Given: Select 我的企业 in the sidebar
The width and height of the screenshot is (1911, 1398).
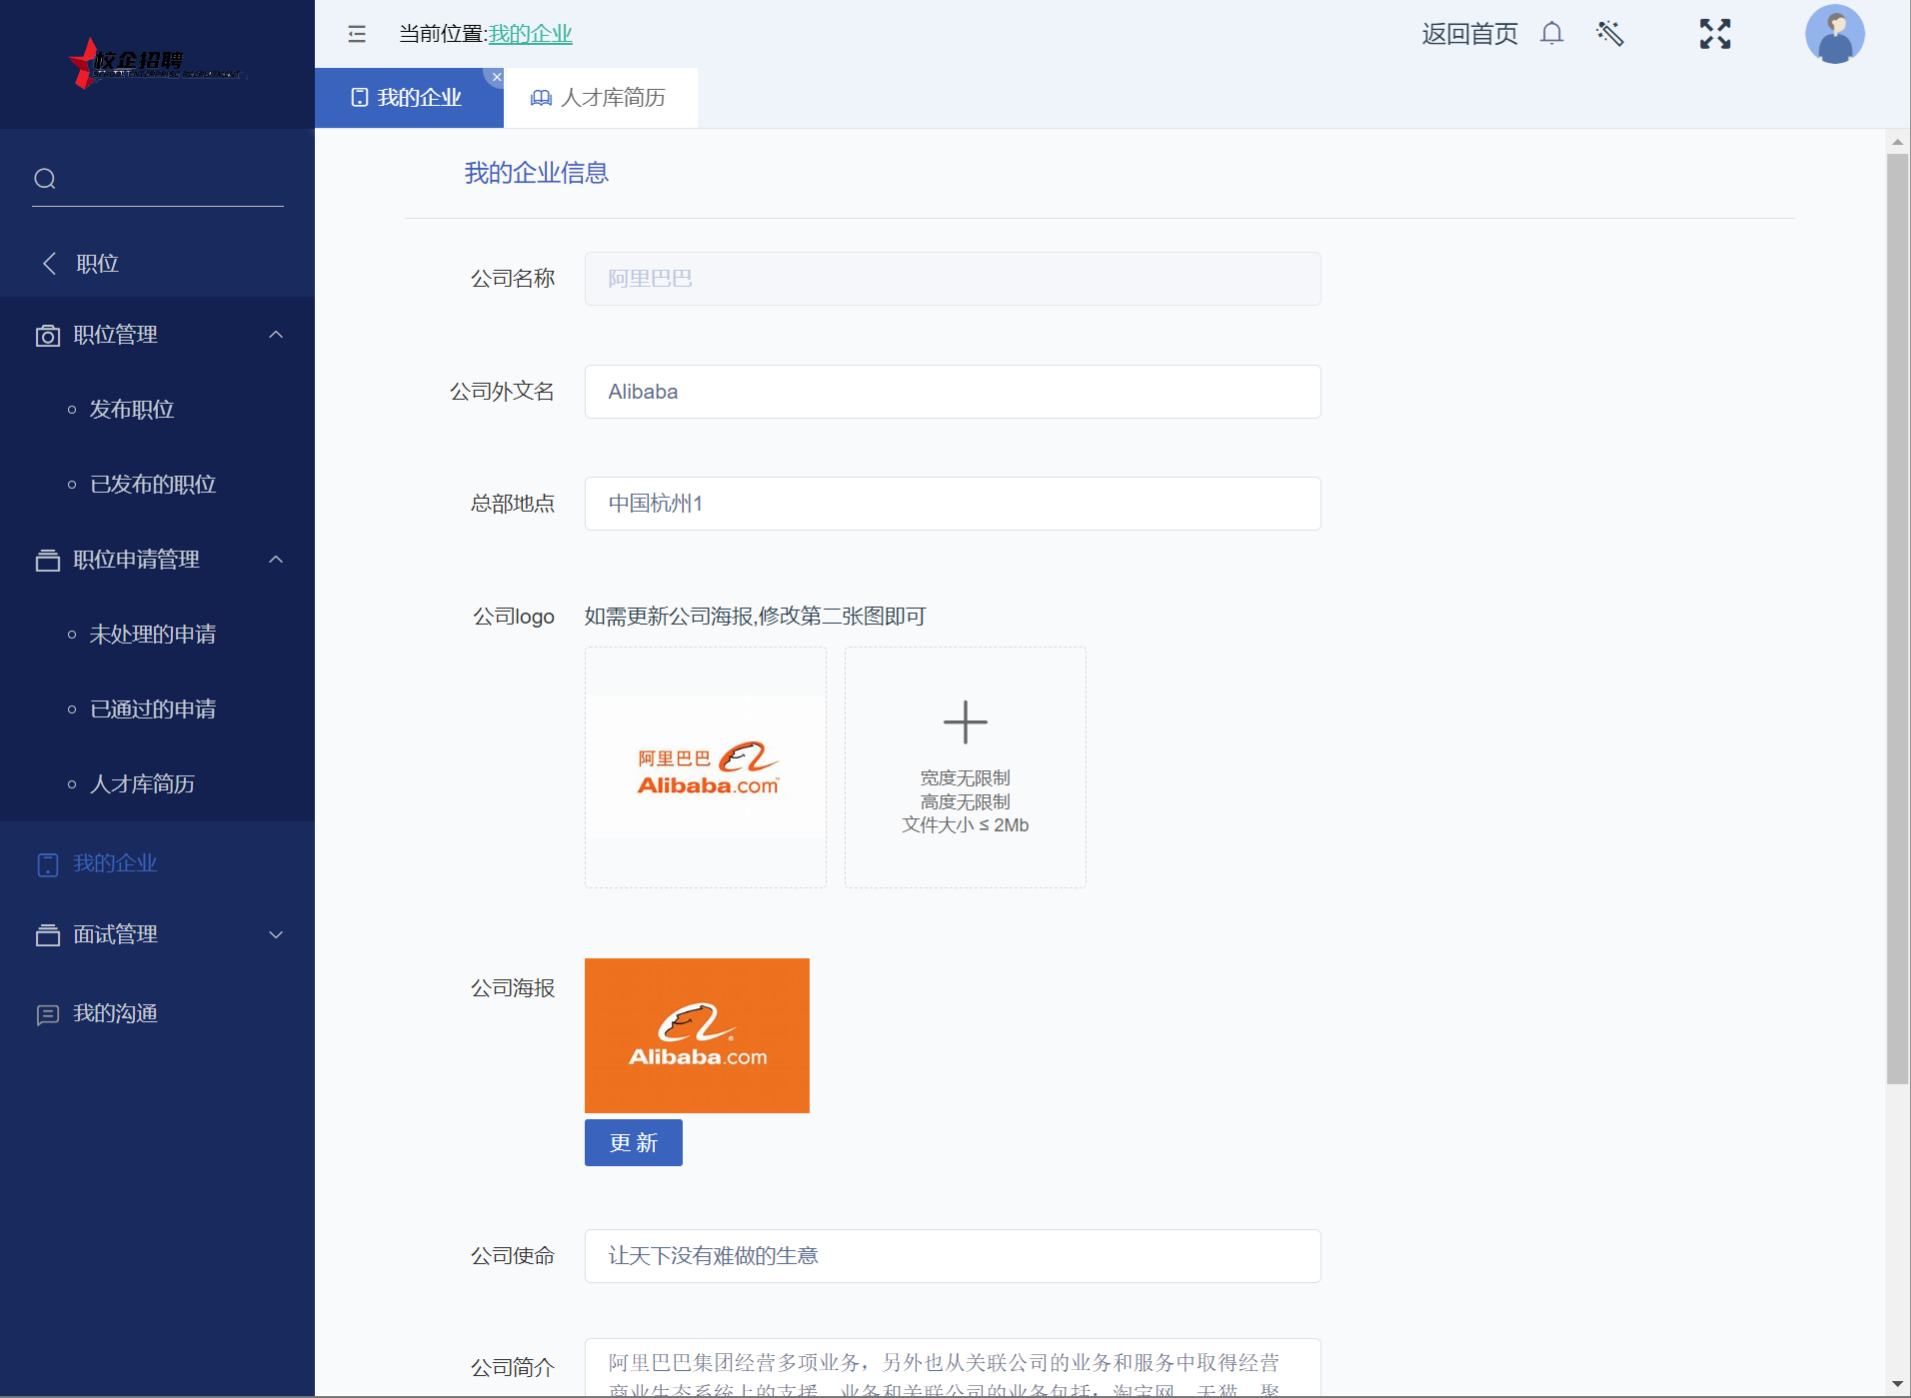Looking at the screenshot, I should (x=115, y=864).
